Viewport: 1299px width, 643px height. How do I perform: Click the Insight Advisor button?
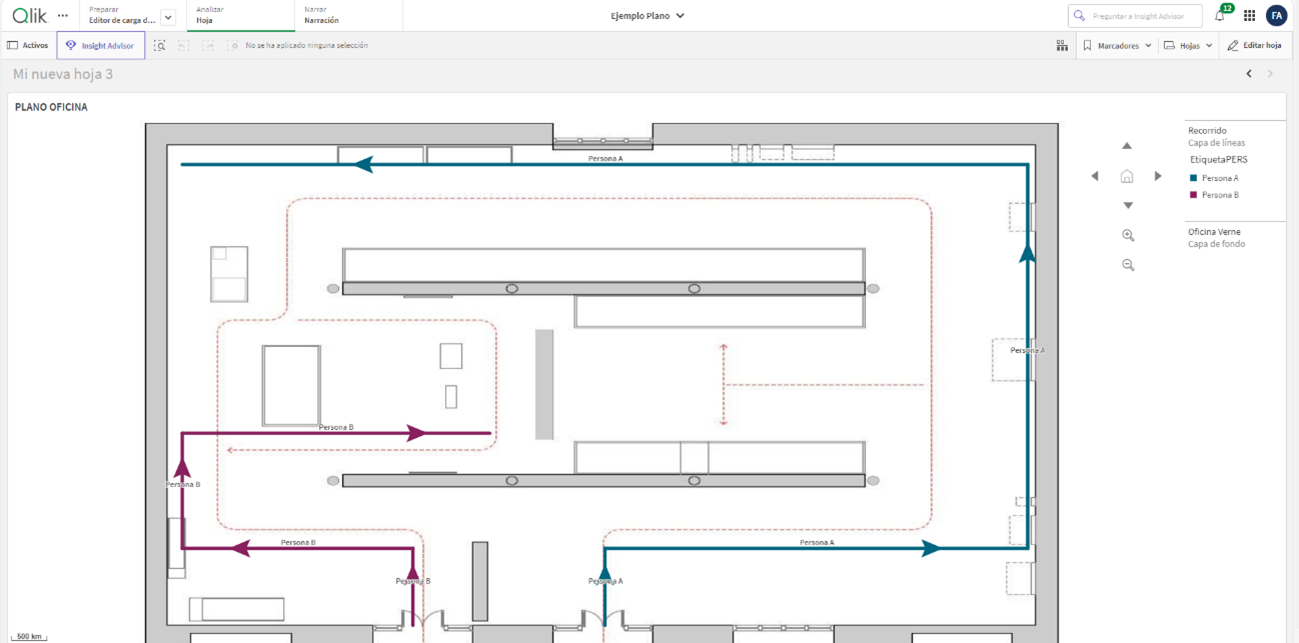coord(101,45)
